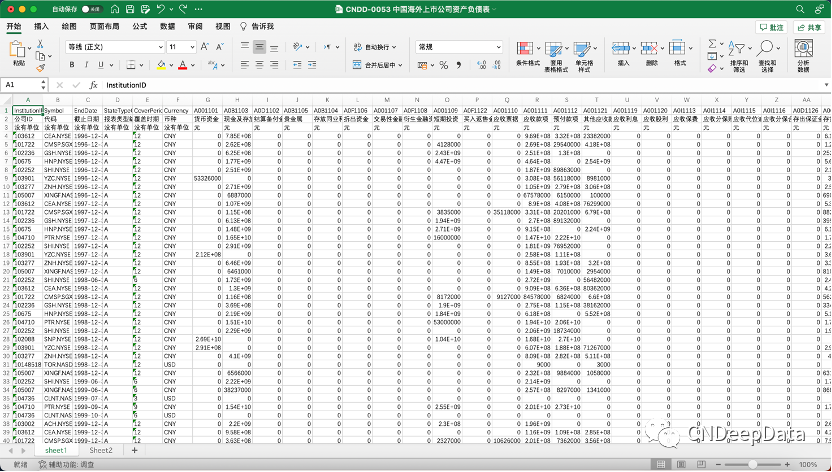Click the Home icon in title bar
Viewport: 832px width, 472px height.
pyautogui.click(x=115, y=9)
